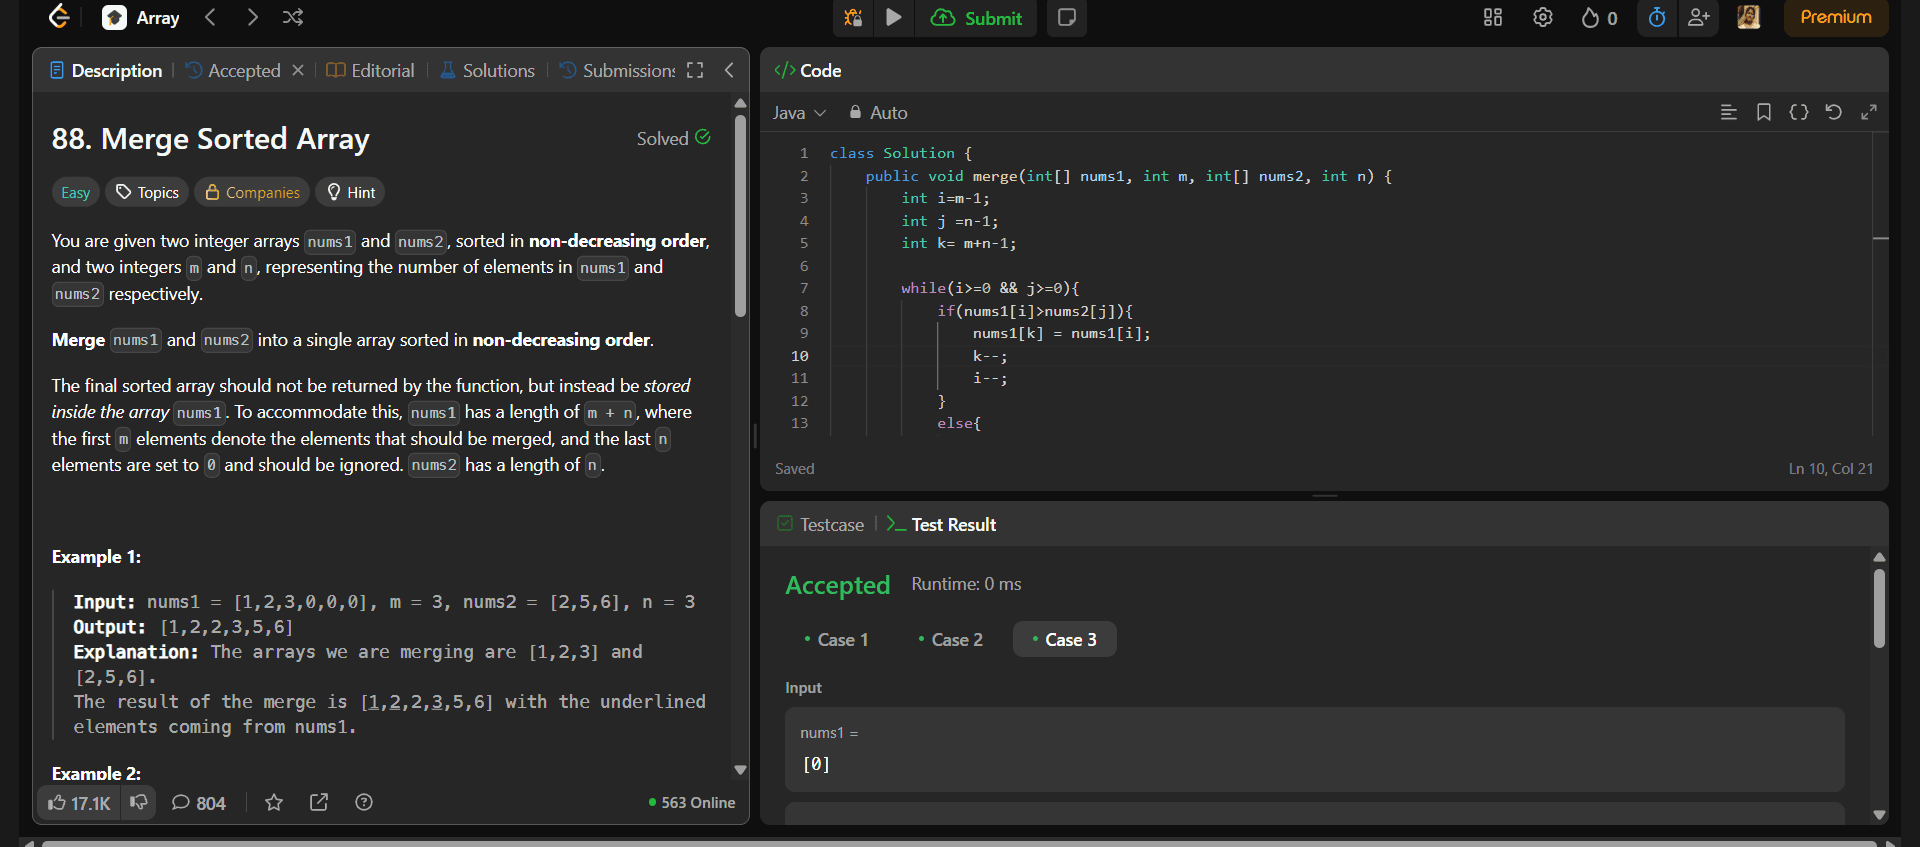The width and height of the screenshot is (1920, 847).
Task: Reset code to default with revert icon
Action: point(1833,112)
